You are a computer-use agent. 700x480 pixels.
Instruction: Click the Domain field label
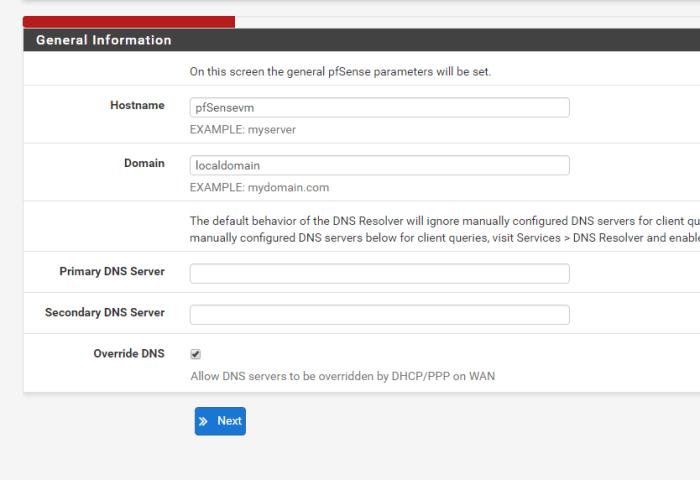point(144,163)
